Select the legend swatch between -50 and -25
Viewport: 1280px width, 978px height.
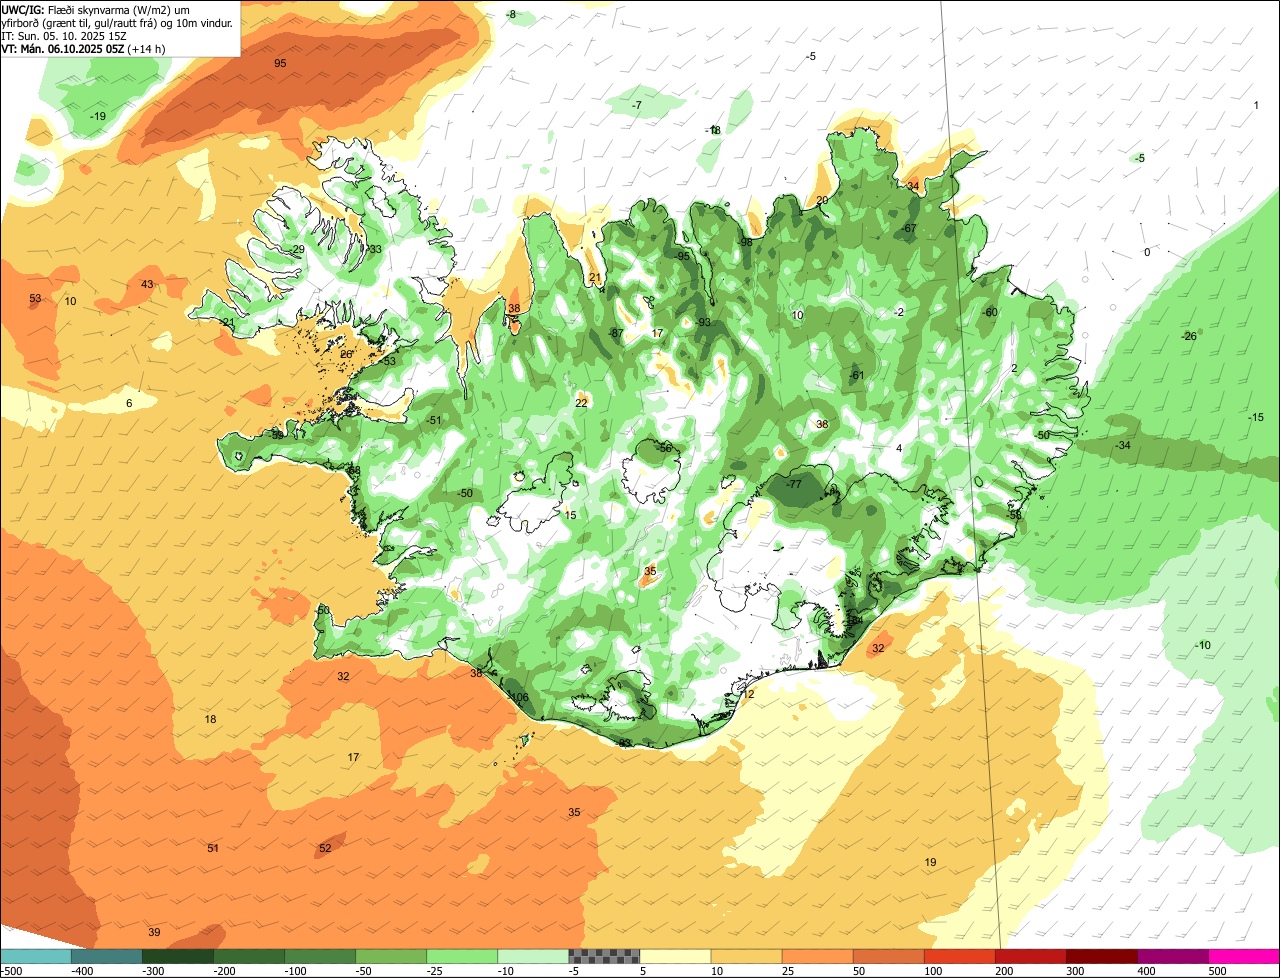tap(391, 956)
